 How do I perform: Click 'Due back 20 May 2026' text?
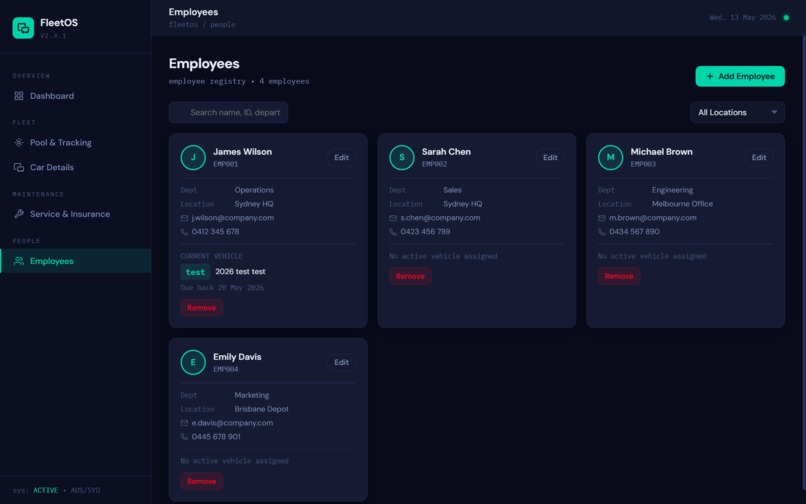point(222,287)
